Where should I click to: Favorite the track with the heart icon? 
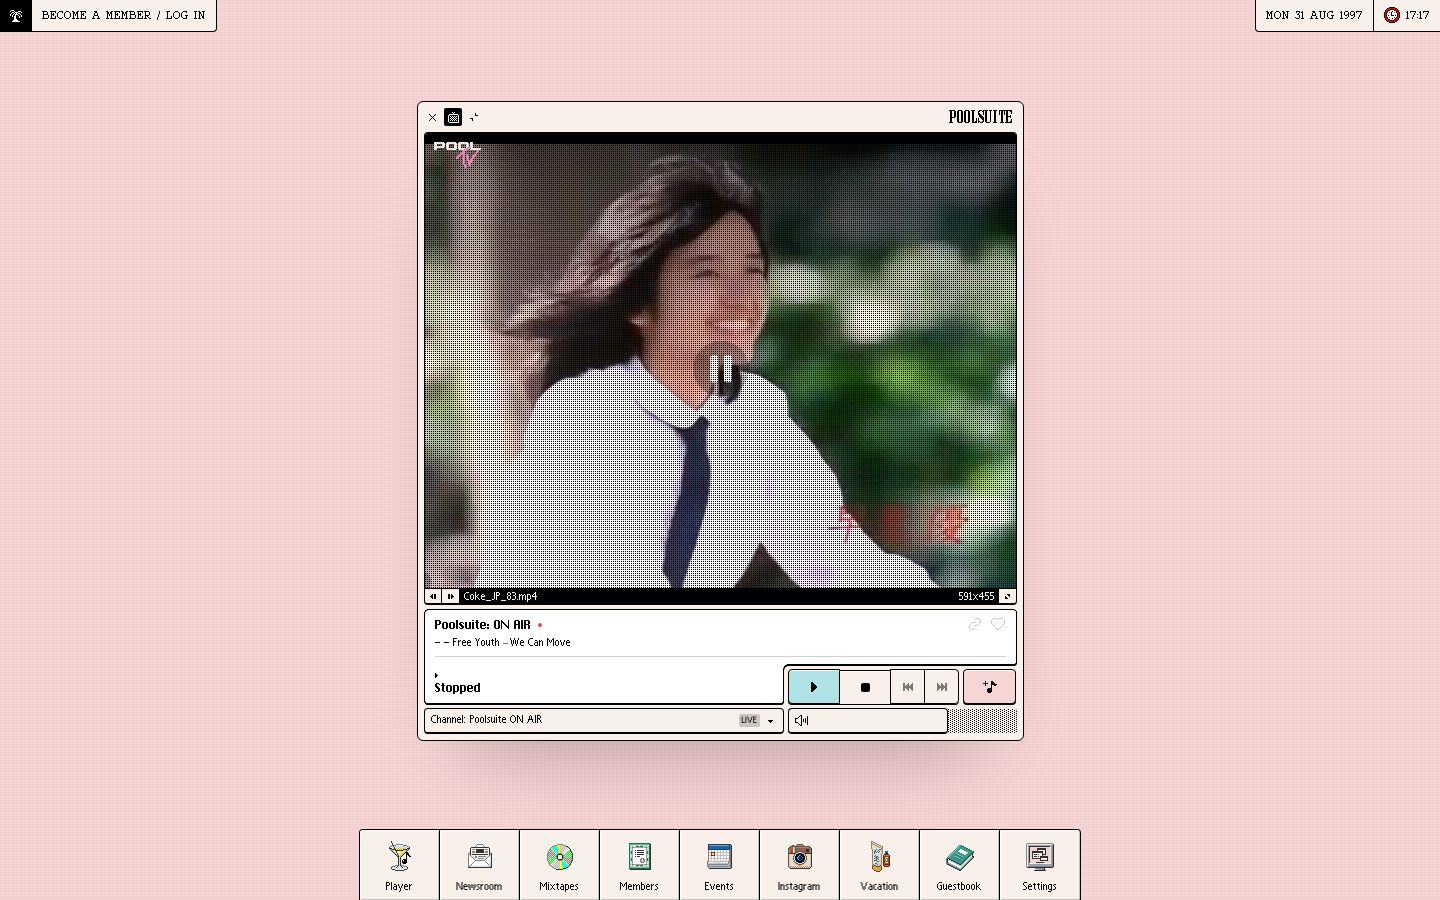pos(998,624)
